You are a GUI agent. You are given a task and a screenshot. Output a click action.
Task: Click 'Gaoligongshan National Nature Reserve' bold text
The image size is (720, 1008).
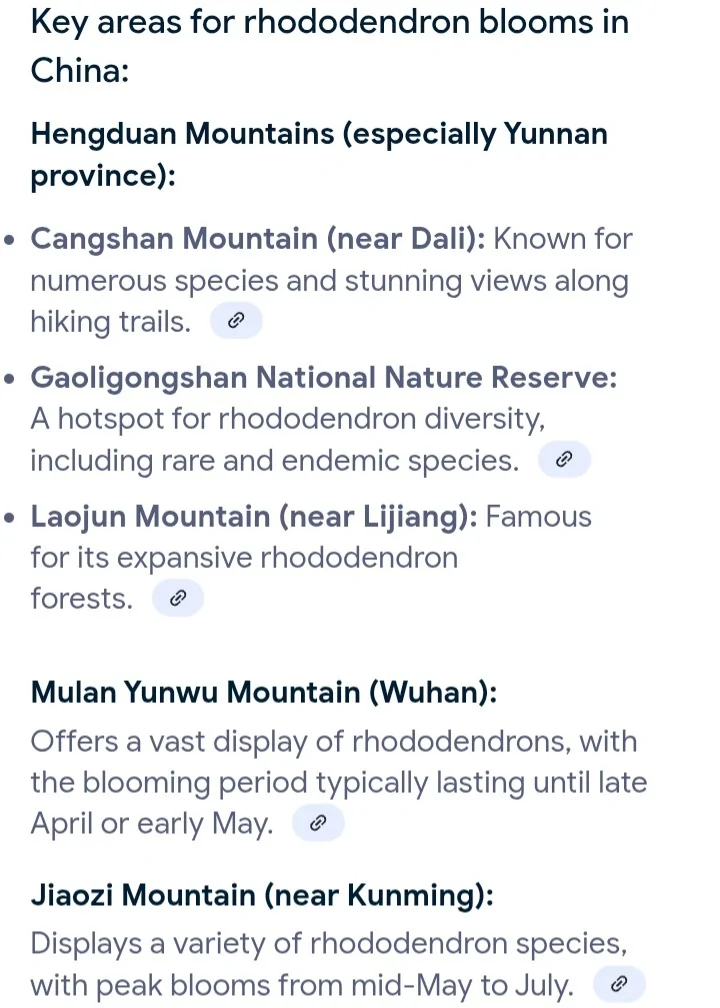323,377
